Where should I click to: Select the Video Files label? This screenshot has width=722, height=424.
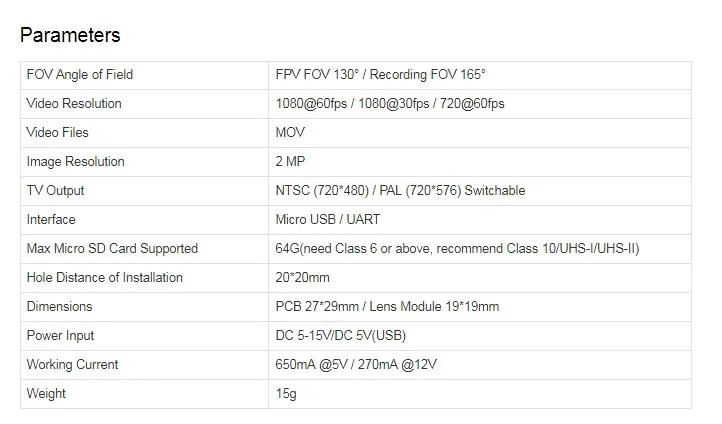58,133
